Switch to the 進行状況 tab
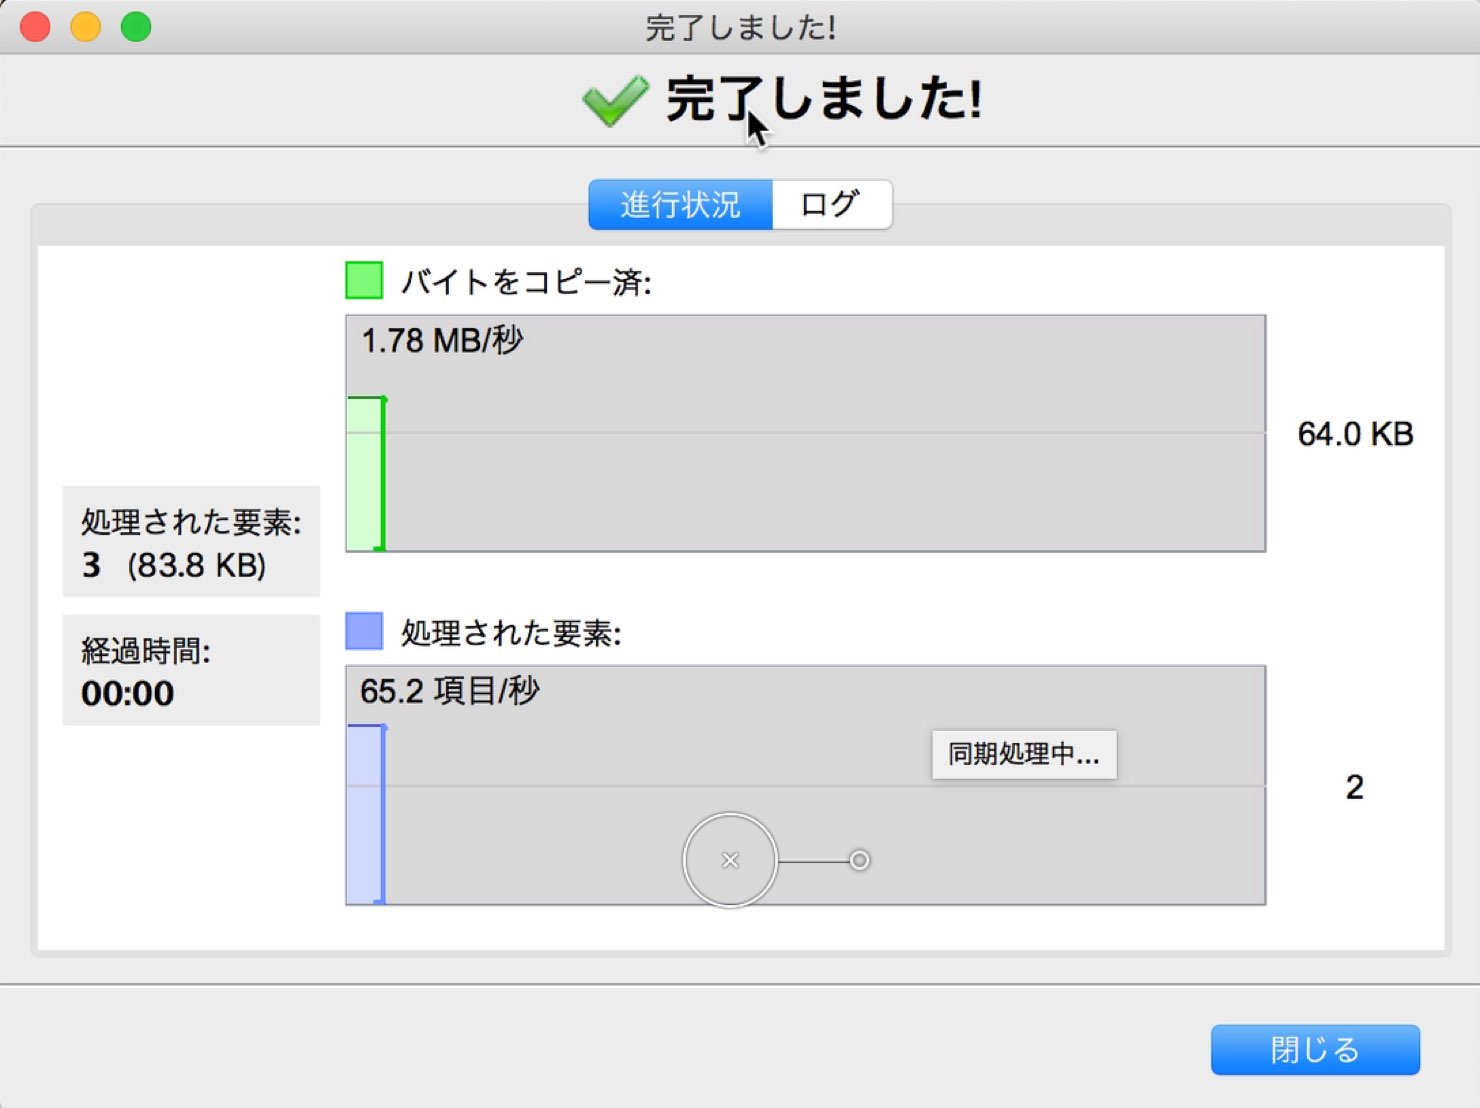 coord(680,205)
